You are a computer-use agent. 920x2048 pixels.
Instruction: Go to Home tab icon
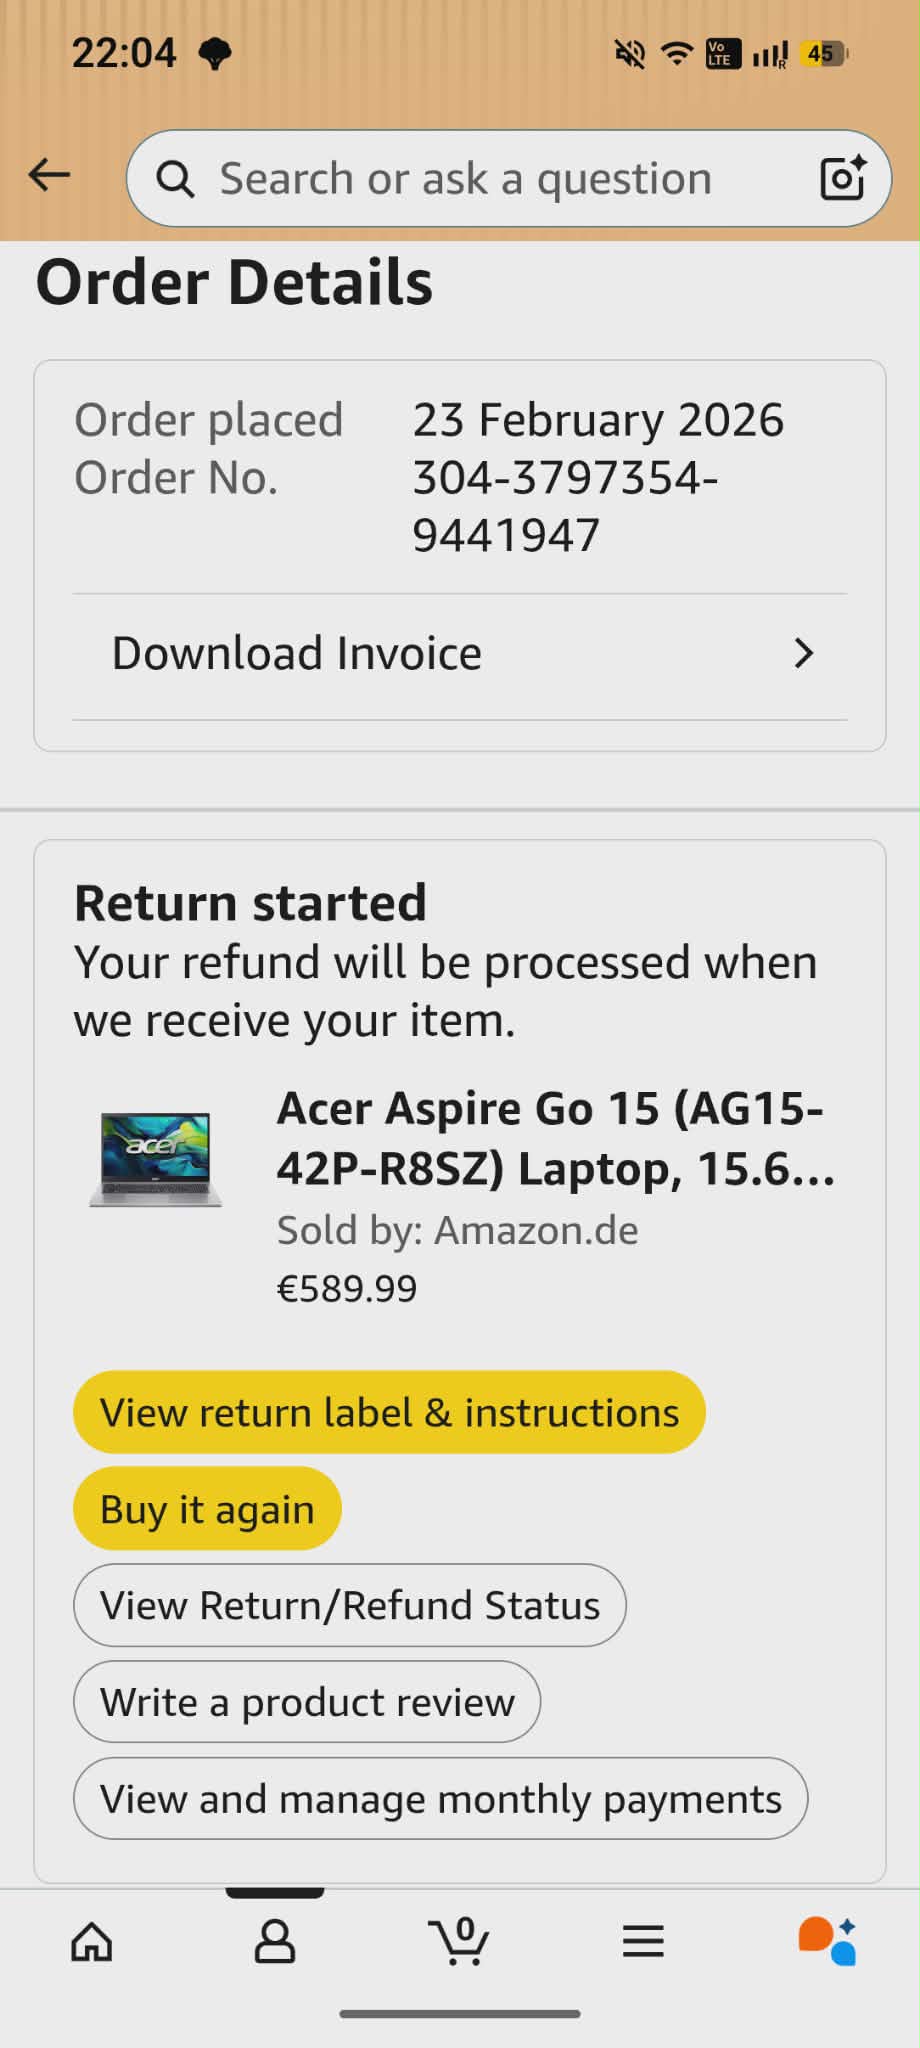click(92, 1942)
